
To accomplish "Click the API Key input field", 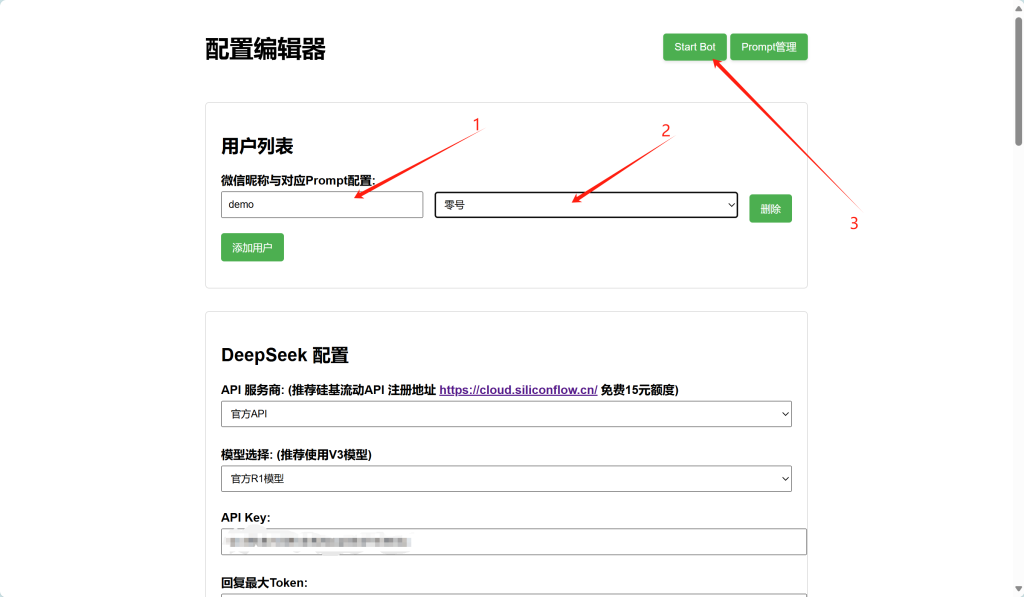I will [x=513, y=541].
